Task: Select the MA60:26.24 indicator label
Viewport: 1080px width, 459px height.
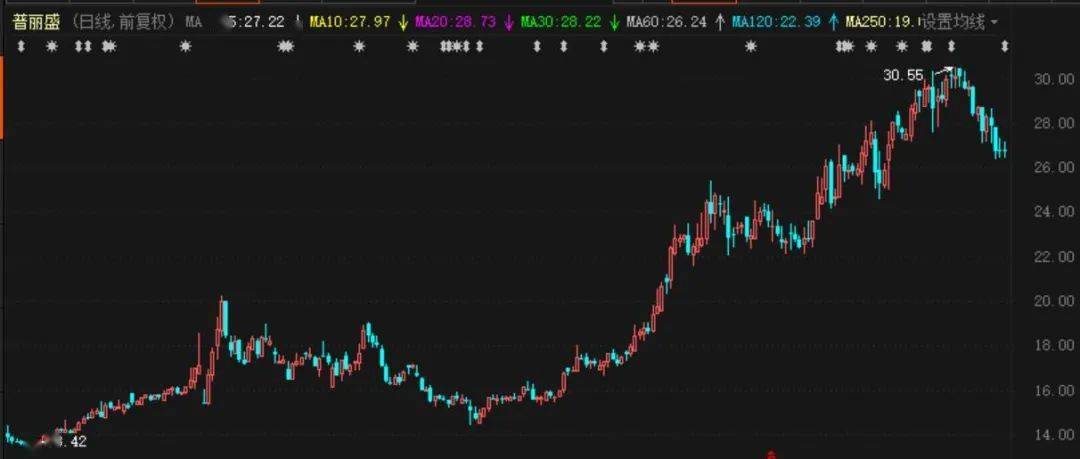Action: click(667, 23)
